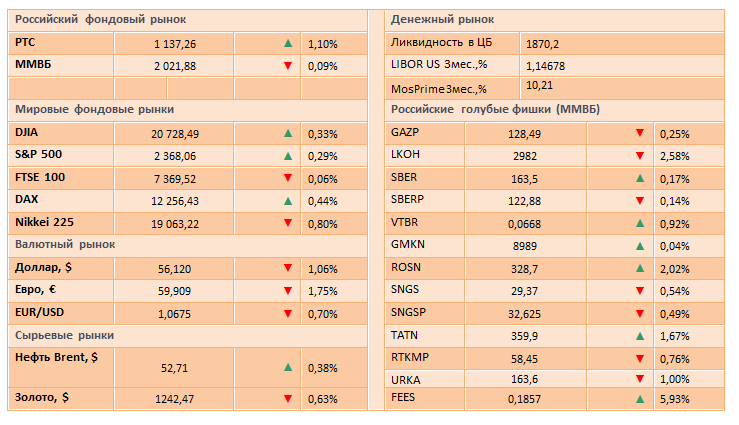The width and height of the screenshot is (739, 425).
Task: Click the EUR/USD rate value 1,0675
Action: 173,312
